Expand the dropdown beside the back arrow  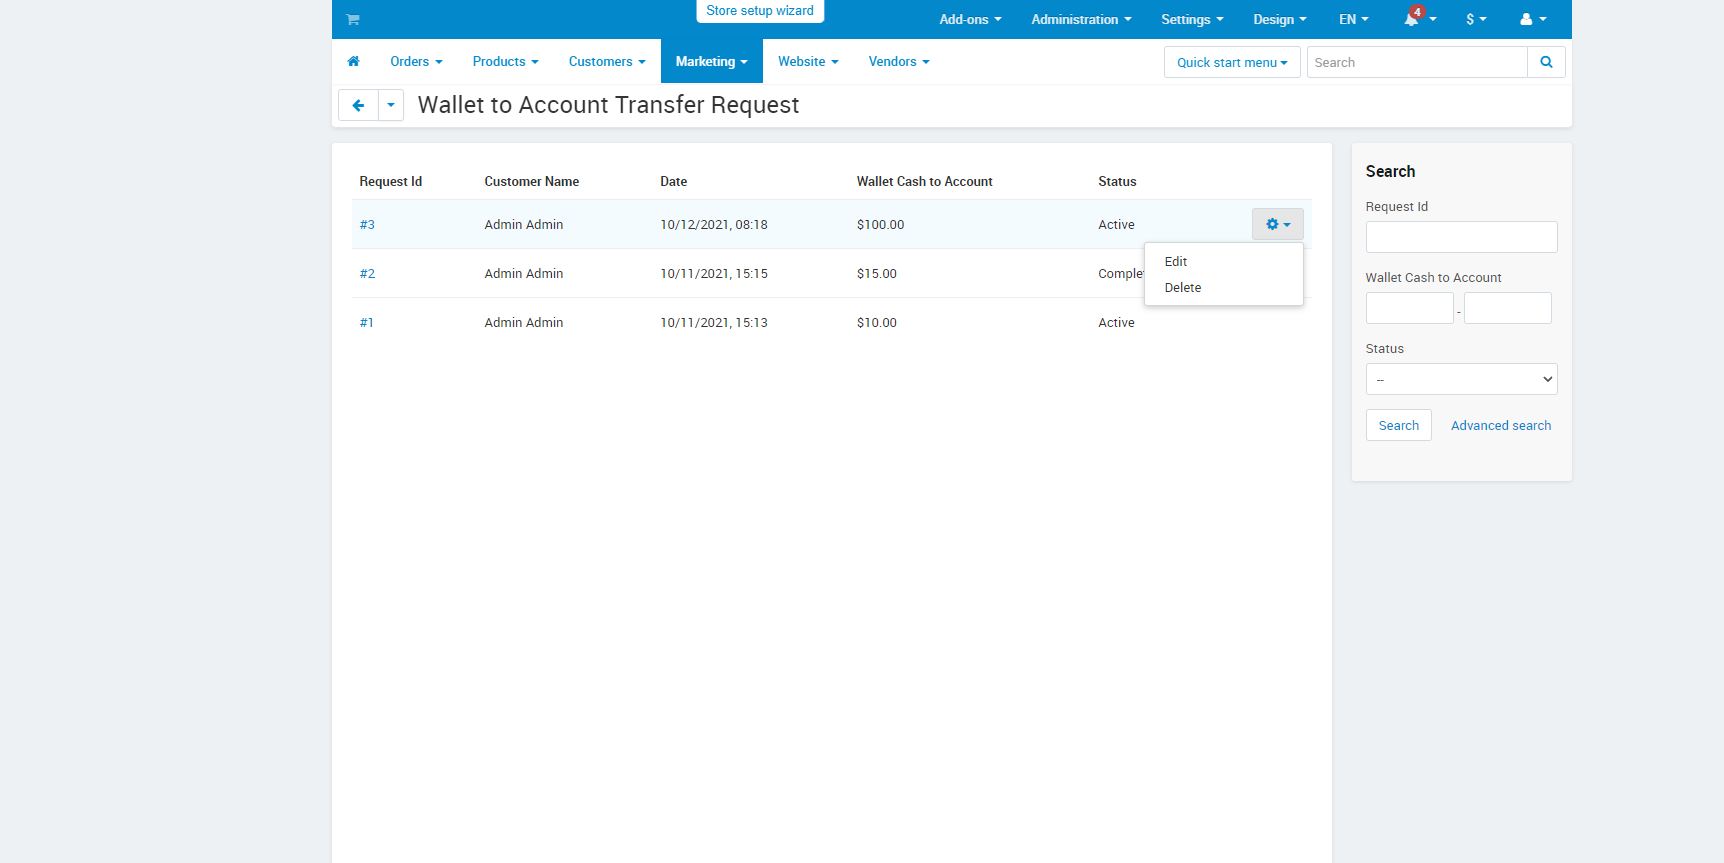click(391, 105)
